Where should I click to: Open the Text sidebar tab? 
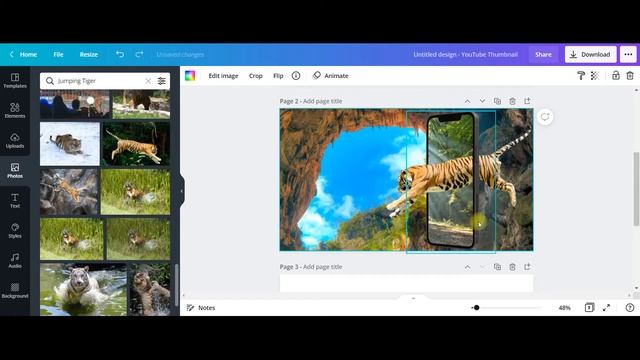[15, 200]
